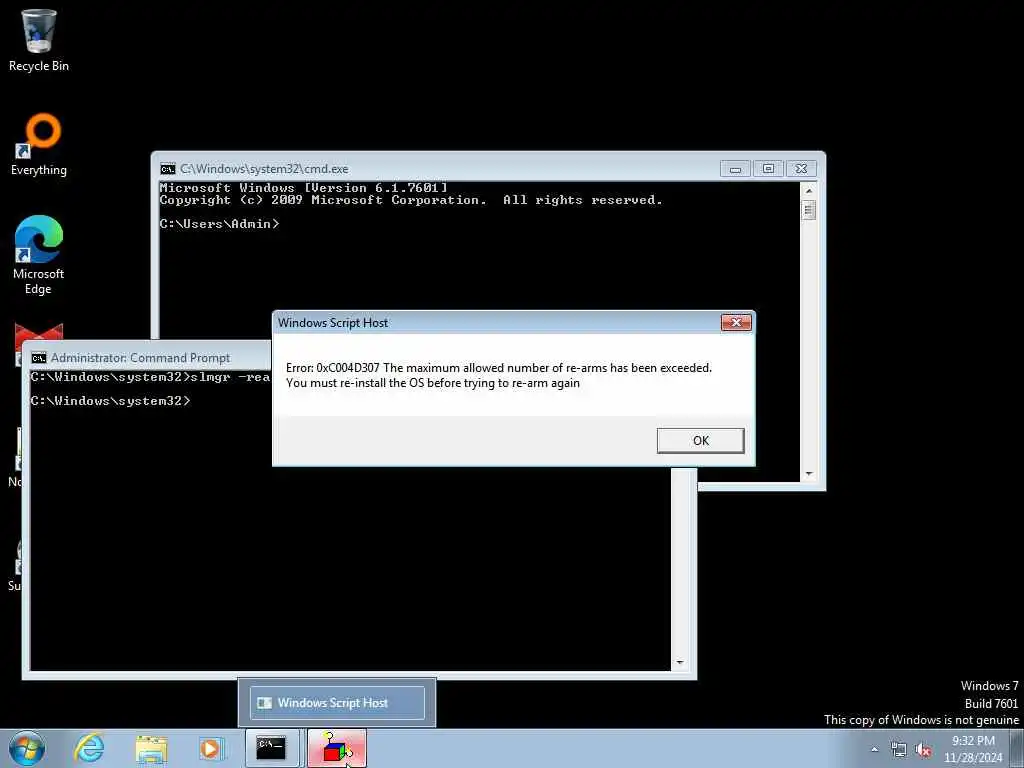Close the C:\Windows\system32\cmd.exe window
The height and width of the screenshot is (768, 1024).
coord(801,169)
